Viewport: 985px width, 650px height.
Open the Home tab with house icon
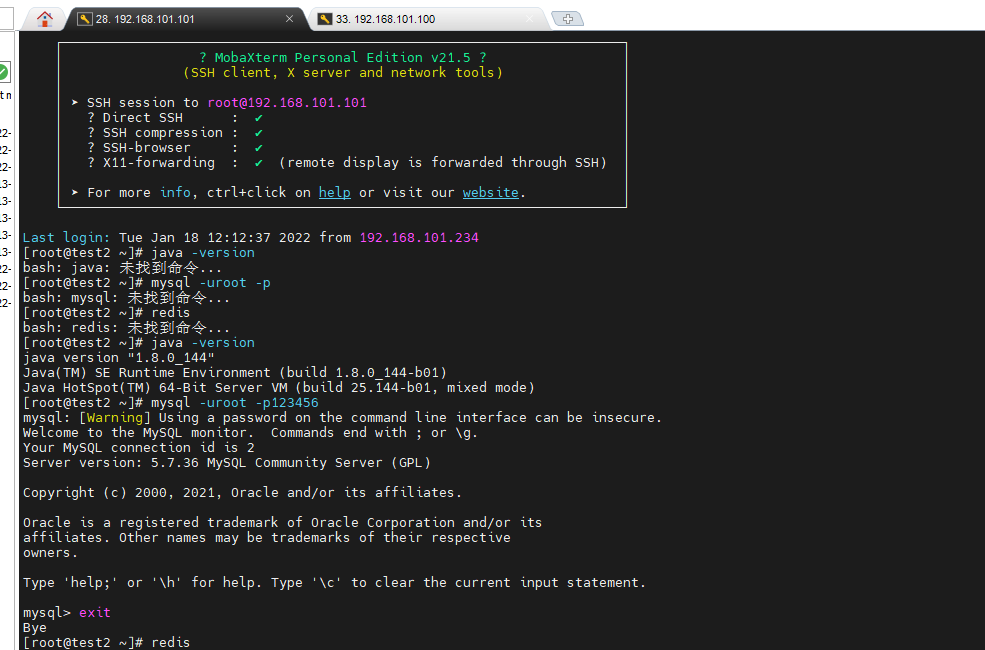45,19
